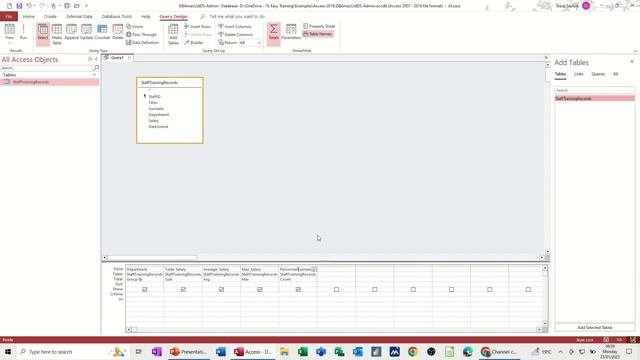Close the Query1 document tab
The height and width of the screenshot is (360, 640).
(x=129, y=58)
